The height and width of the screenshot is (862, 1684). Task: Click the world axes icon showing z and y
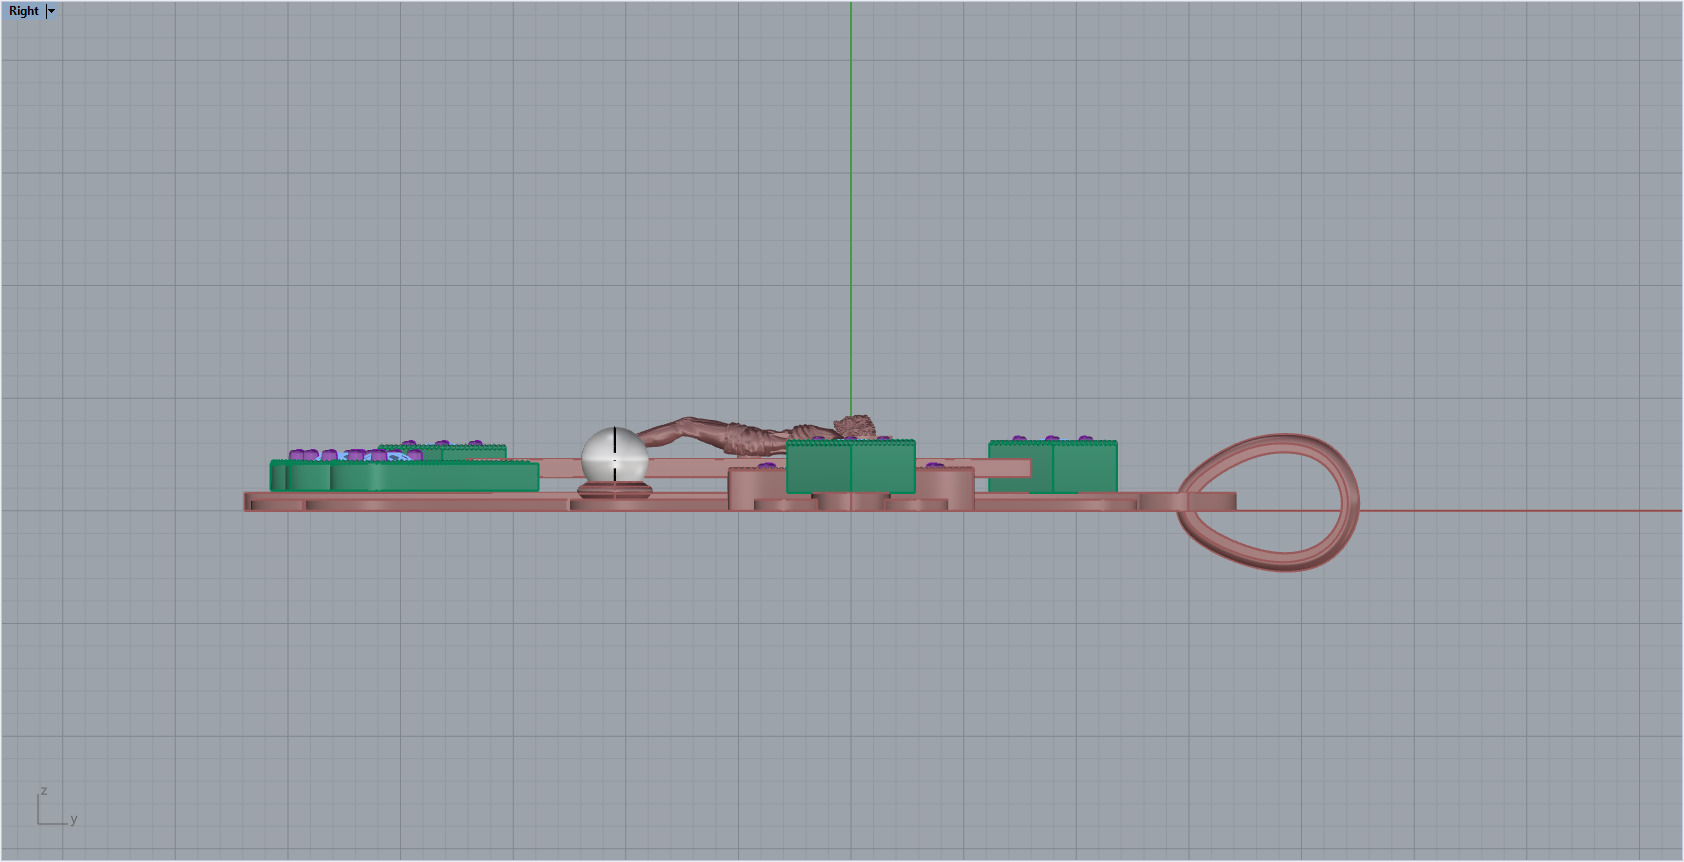click(x=57, y=807)
